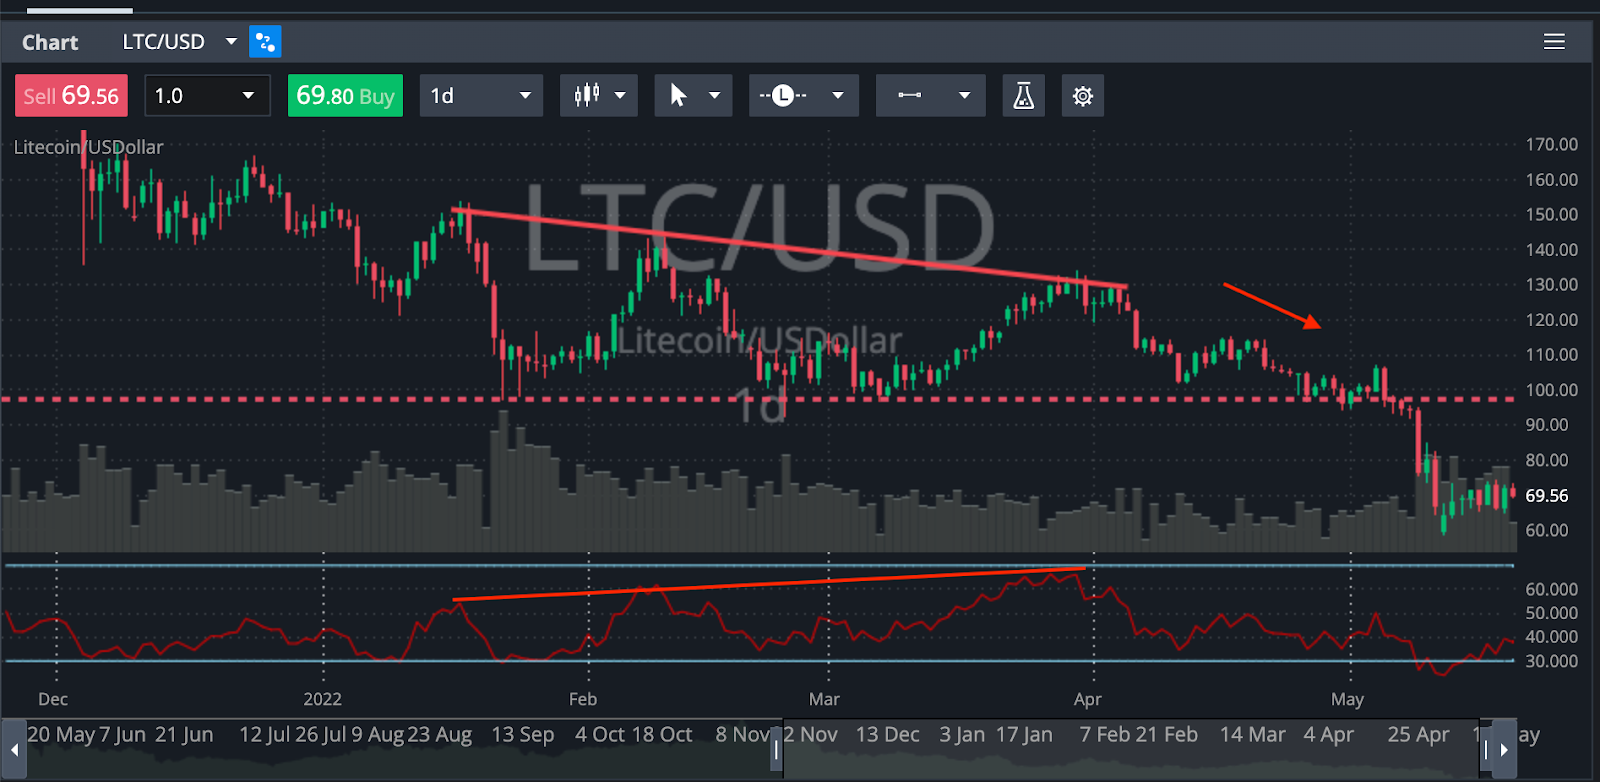This screenshot has height=782, width=1600.
Task: Click 20 May in the navigator timeline
Action: coord(61,734)
